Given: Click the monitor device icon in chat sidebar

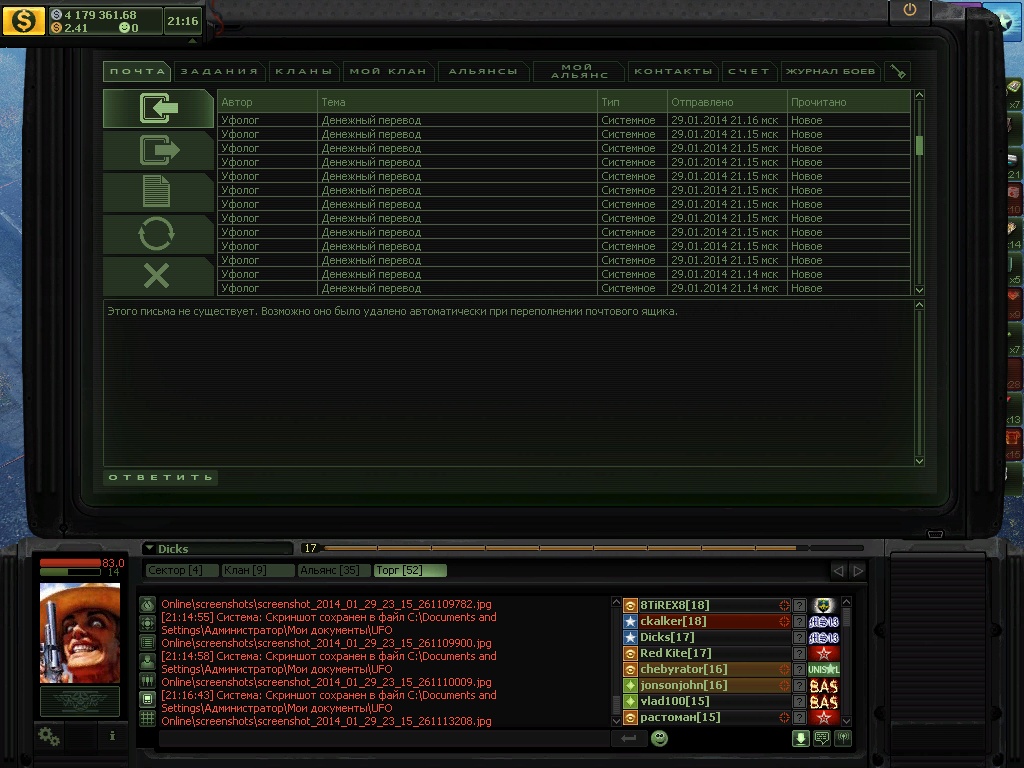Looking at the screenshot, I should [x=148, y=699].
